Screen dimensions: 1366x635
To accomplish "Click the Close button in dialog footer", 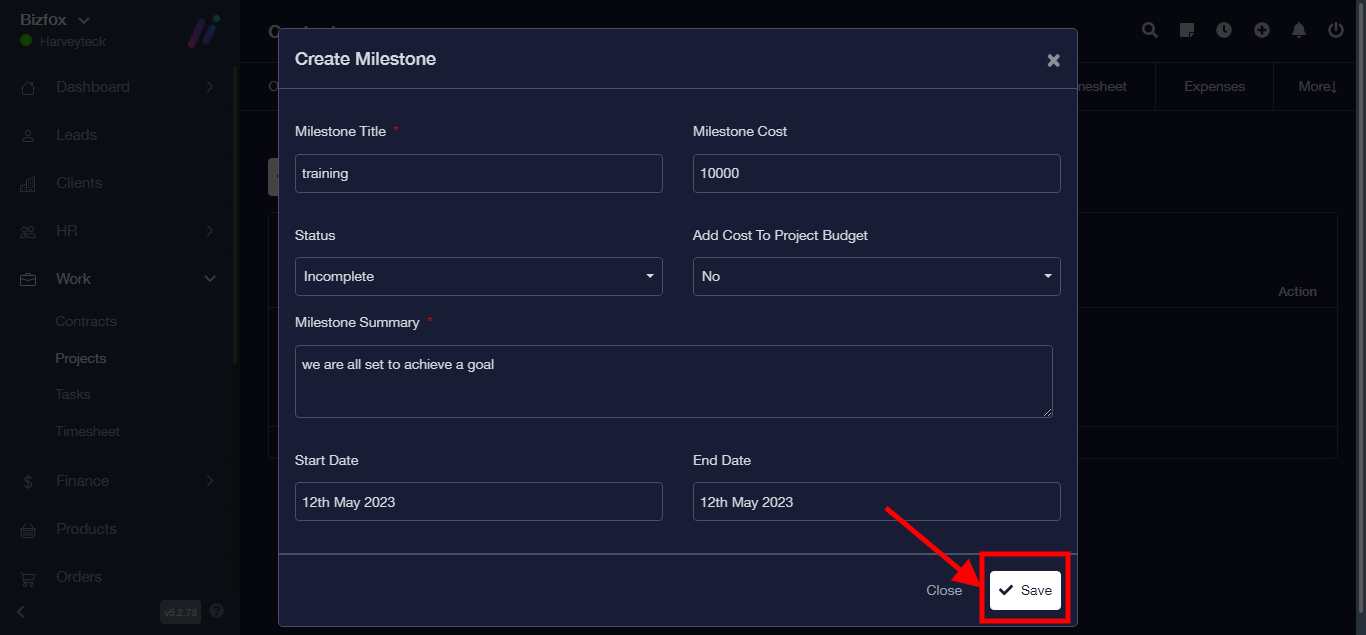I will pos(943,590).
